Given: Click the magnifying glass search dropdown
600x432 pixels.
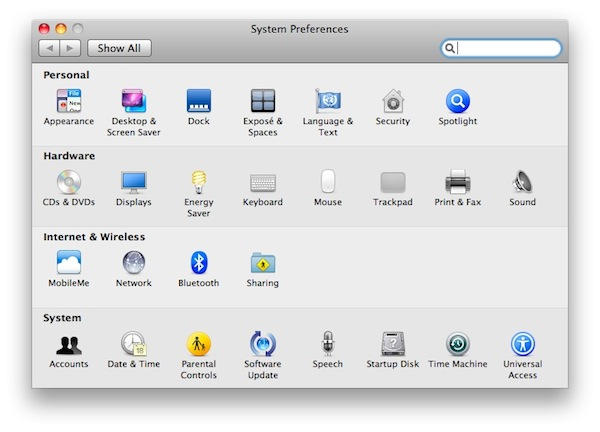Looking at the screenshot, I should click(451, 48).
